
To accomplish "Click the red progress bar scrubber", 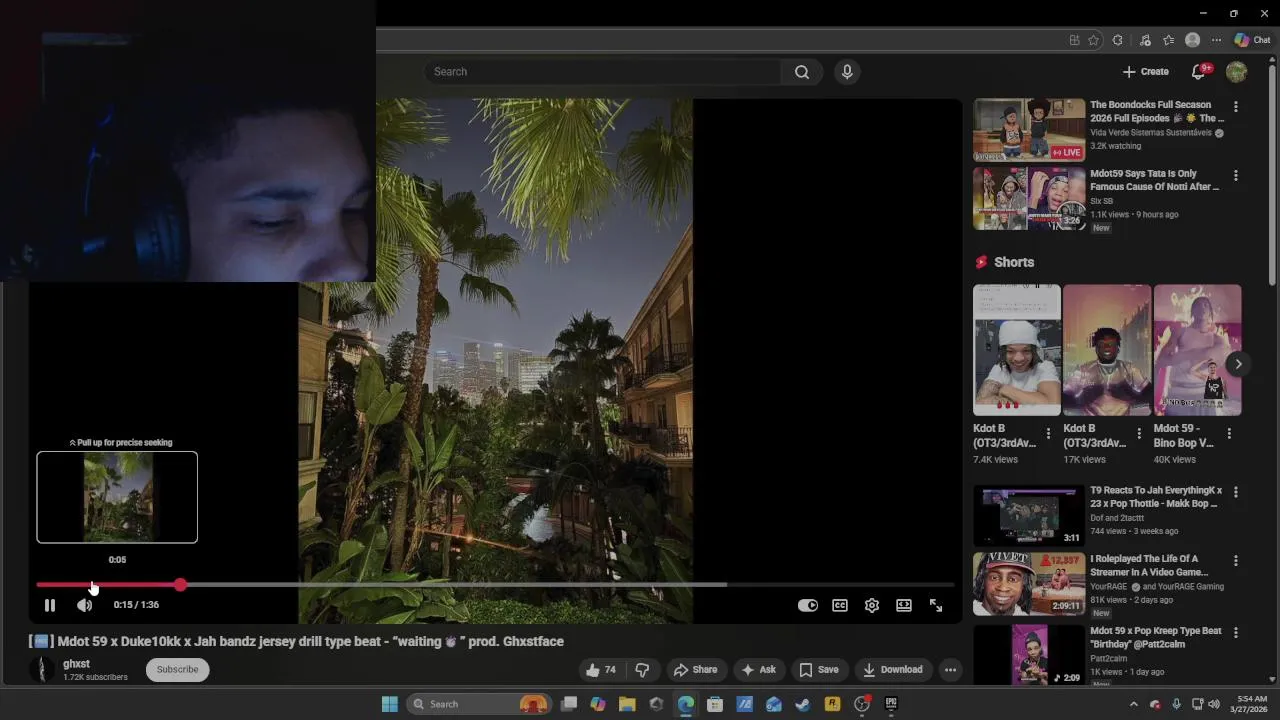I will (x=180, y=584).
